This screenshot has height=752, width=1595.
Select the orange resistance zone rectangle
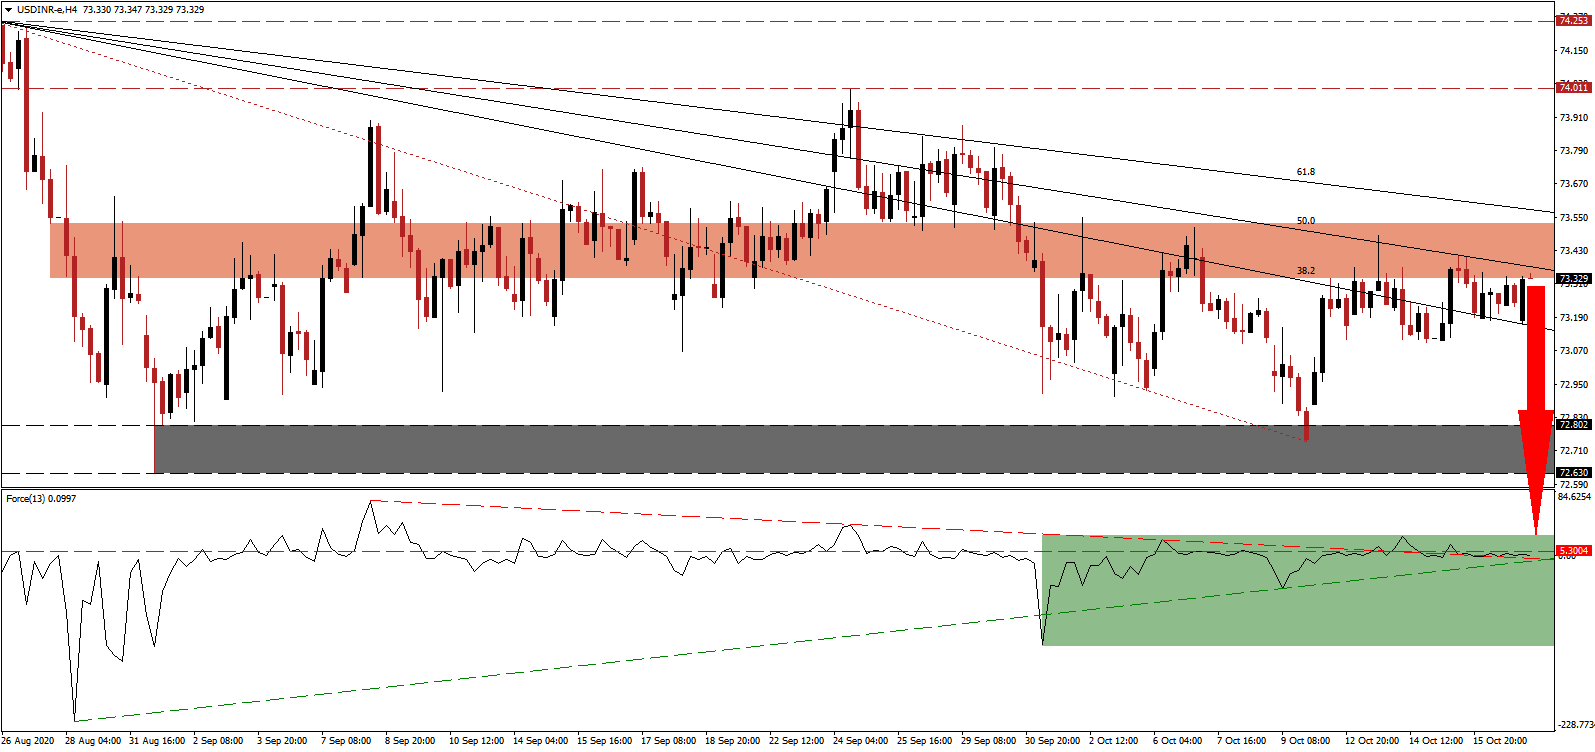[x=801, y=250]
